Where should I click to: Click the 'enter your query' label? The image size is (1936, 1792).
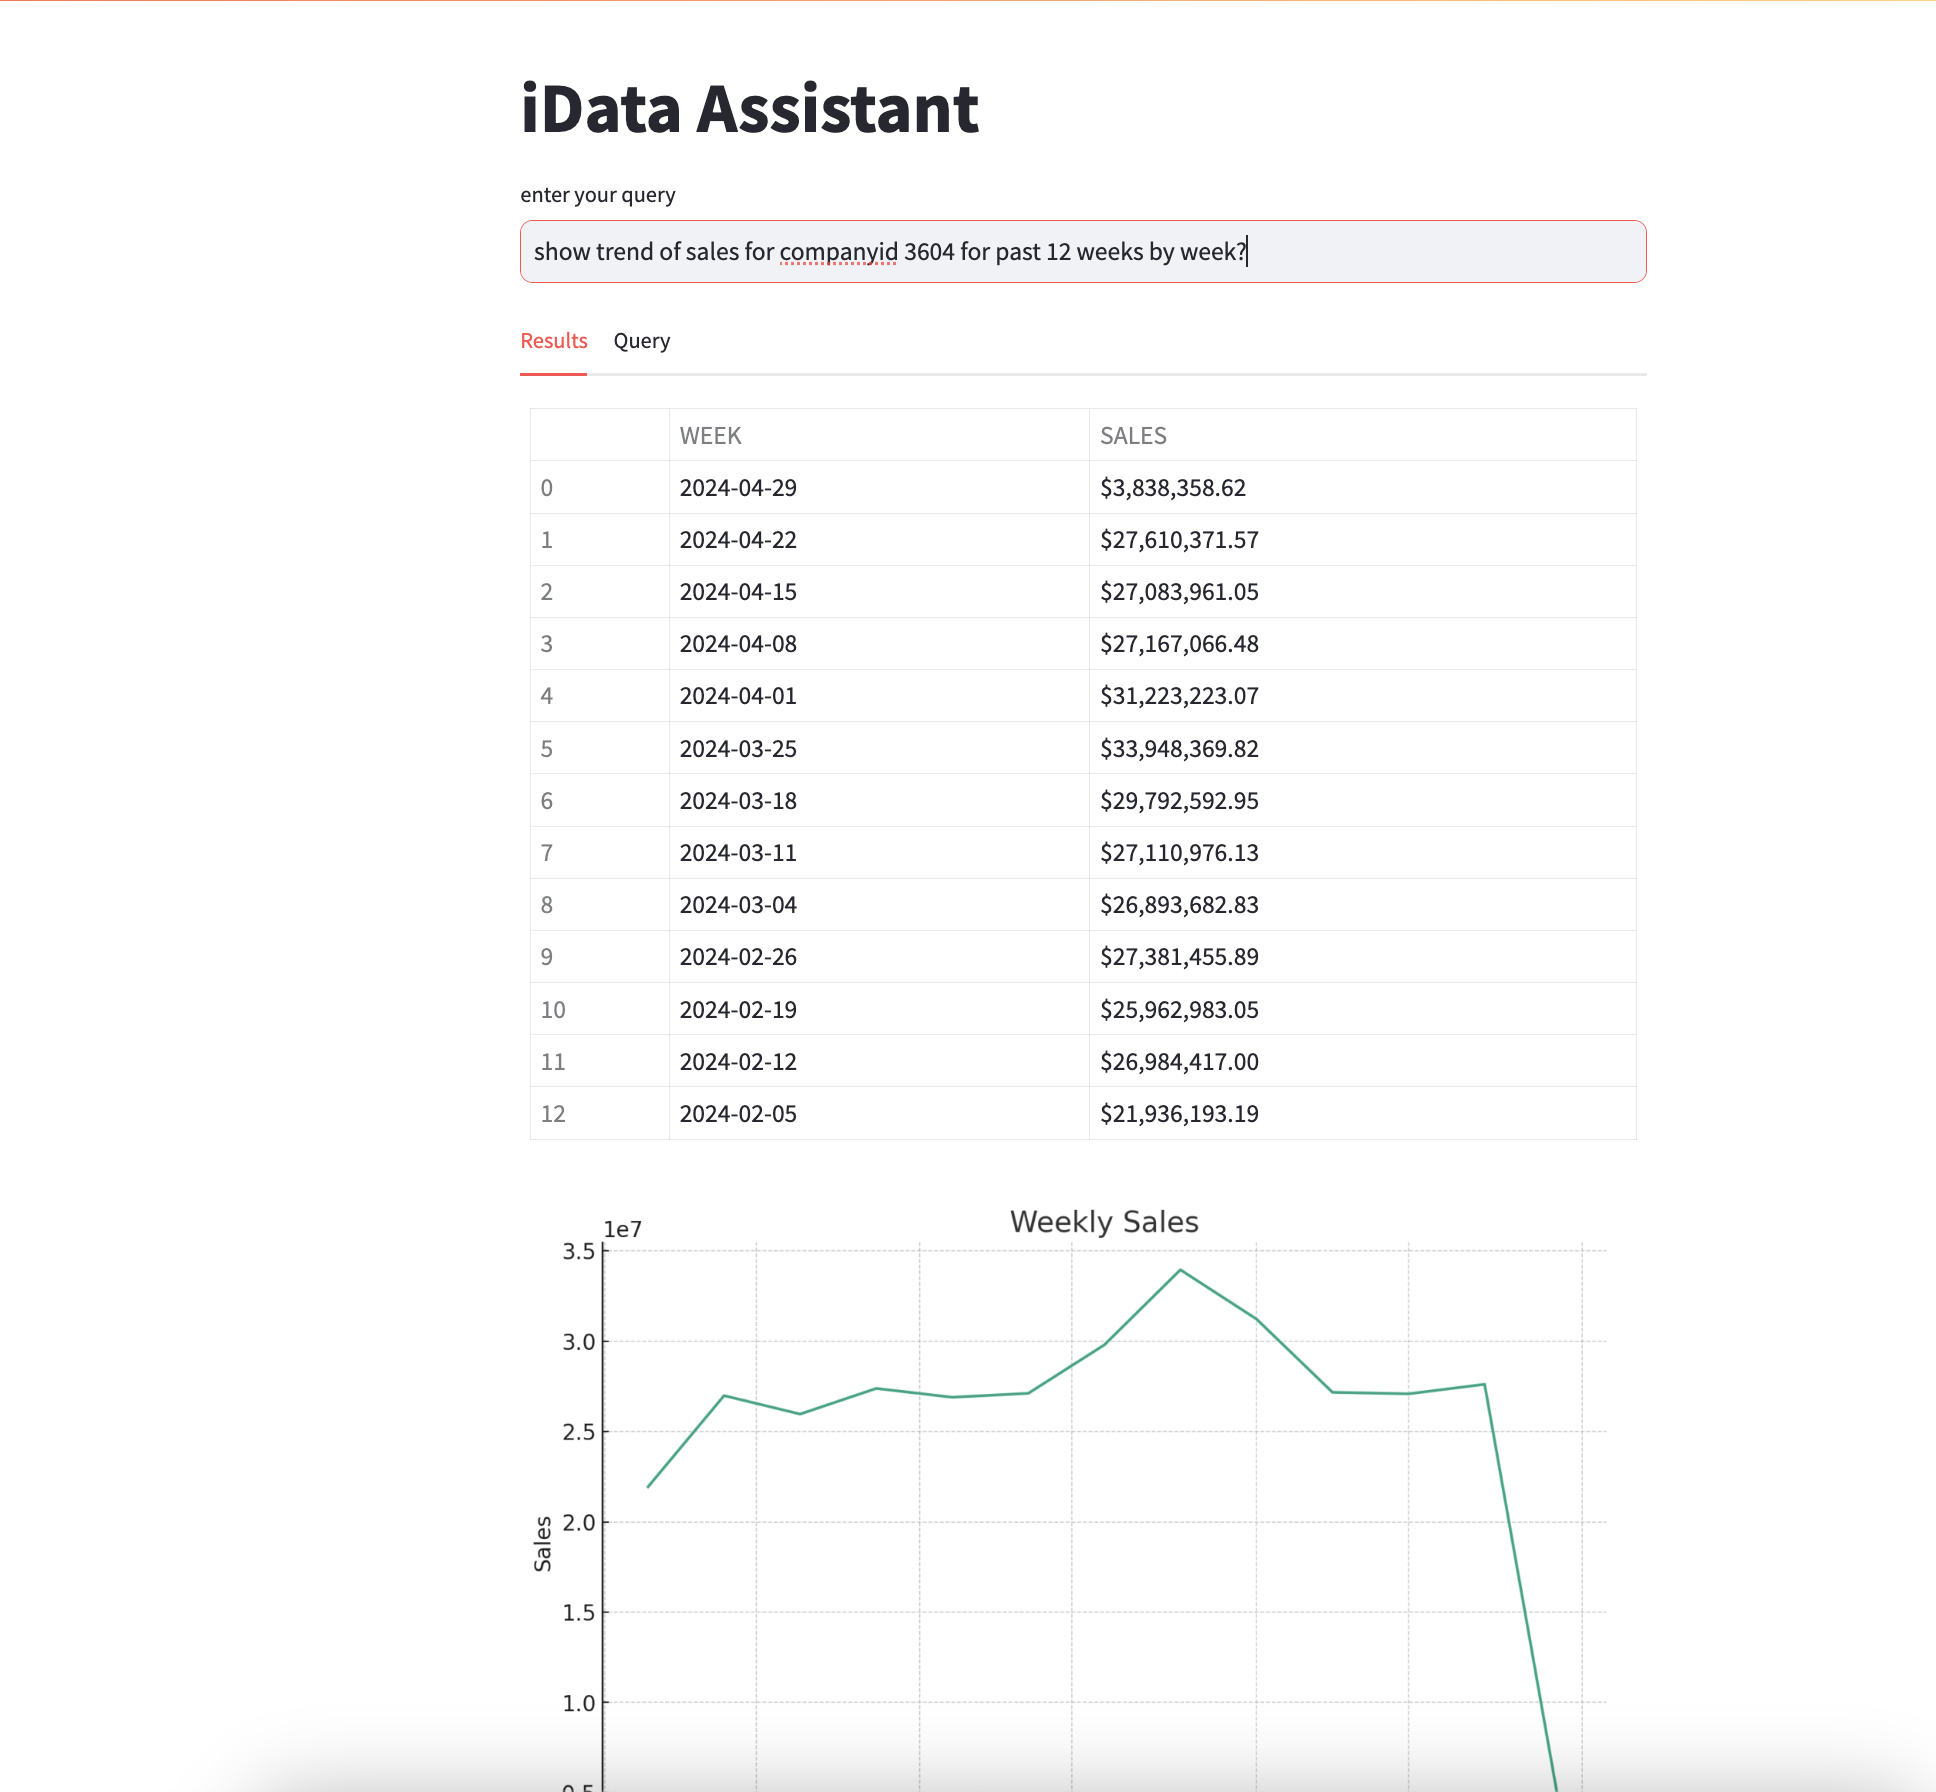tap(597, 195)
